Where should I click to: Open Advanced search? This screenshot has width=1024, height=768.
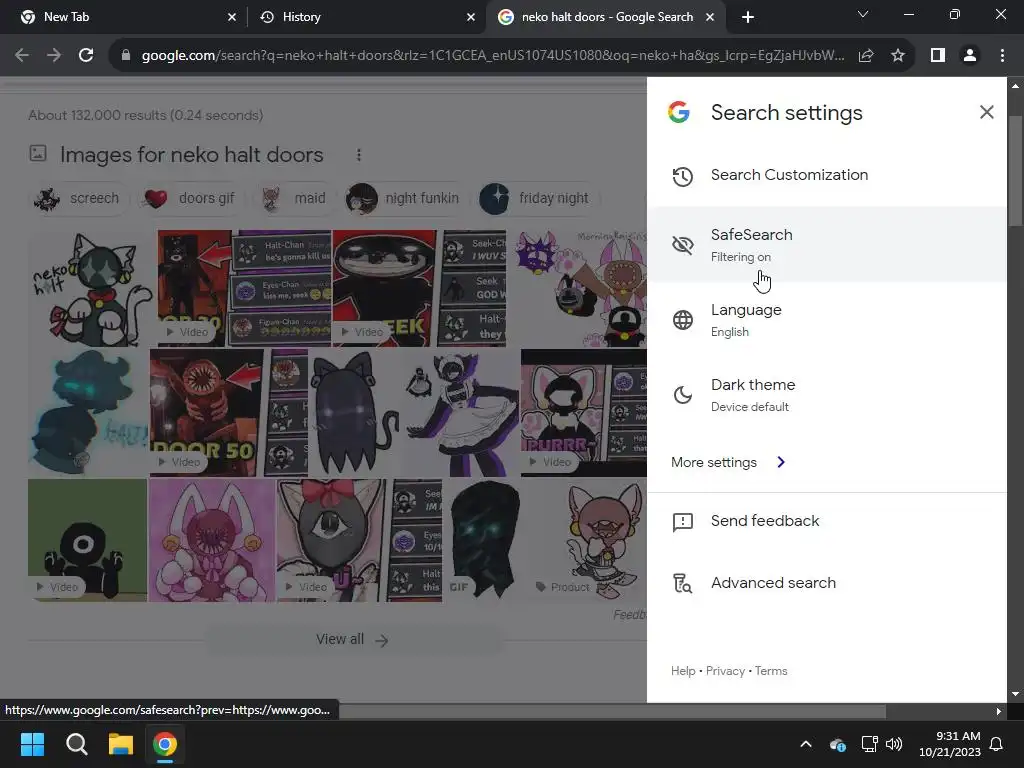[827, 583]
